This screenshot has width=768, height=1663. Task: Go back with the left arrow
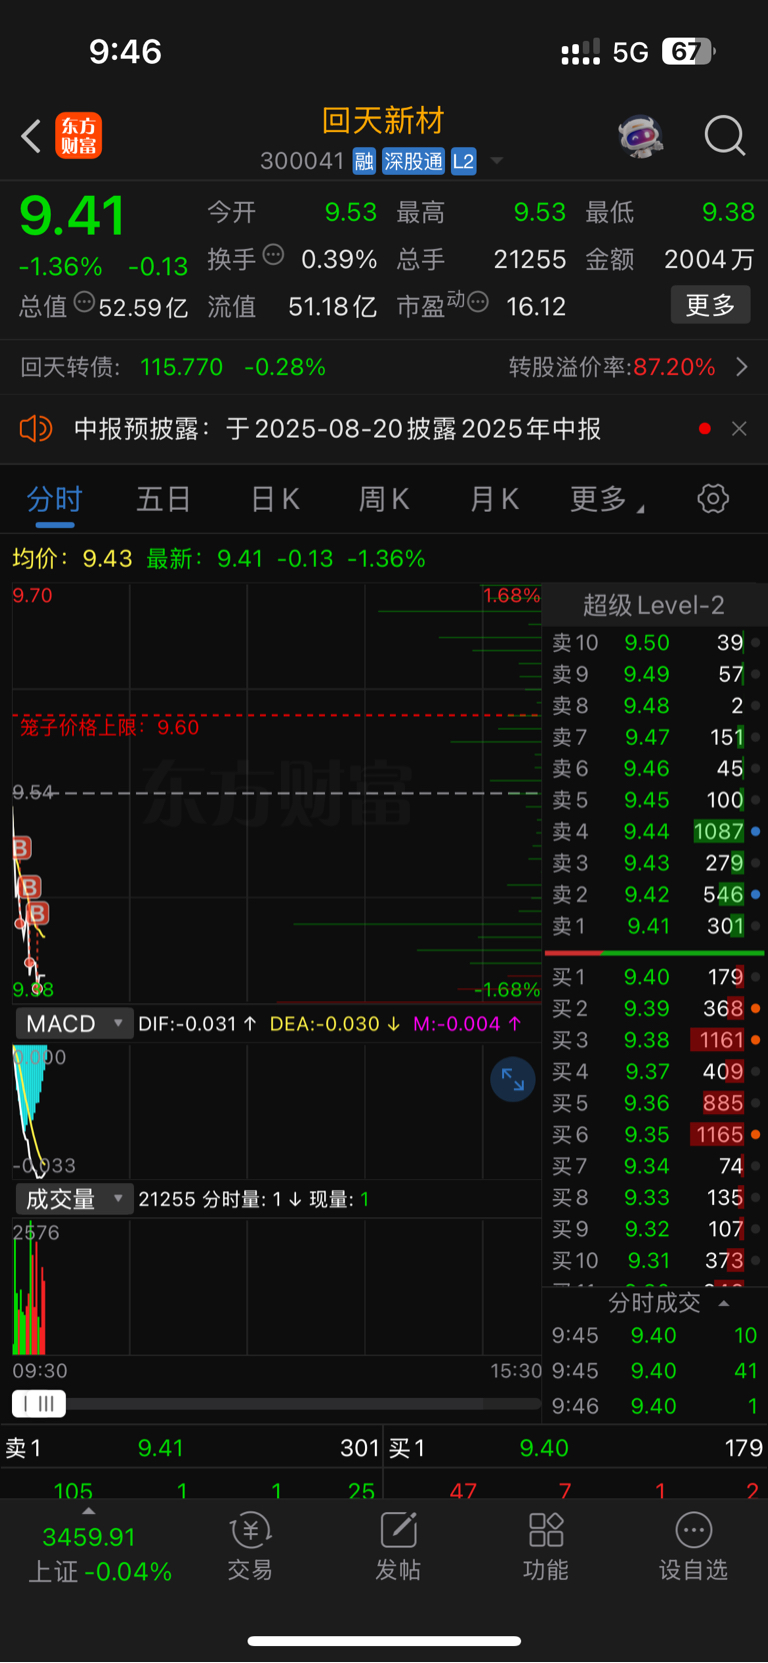[x=31, y=136]
